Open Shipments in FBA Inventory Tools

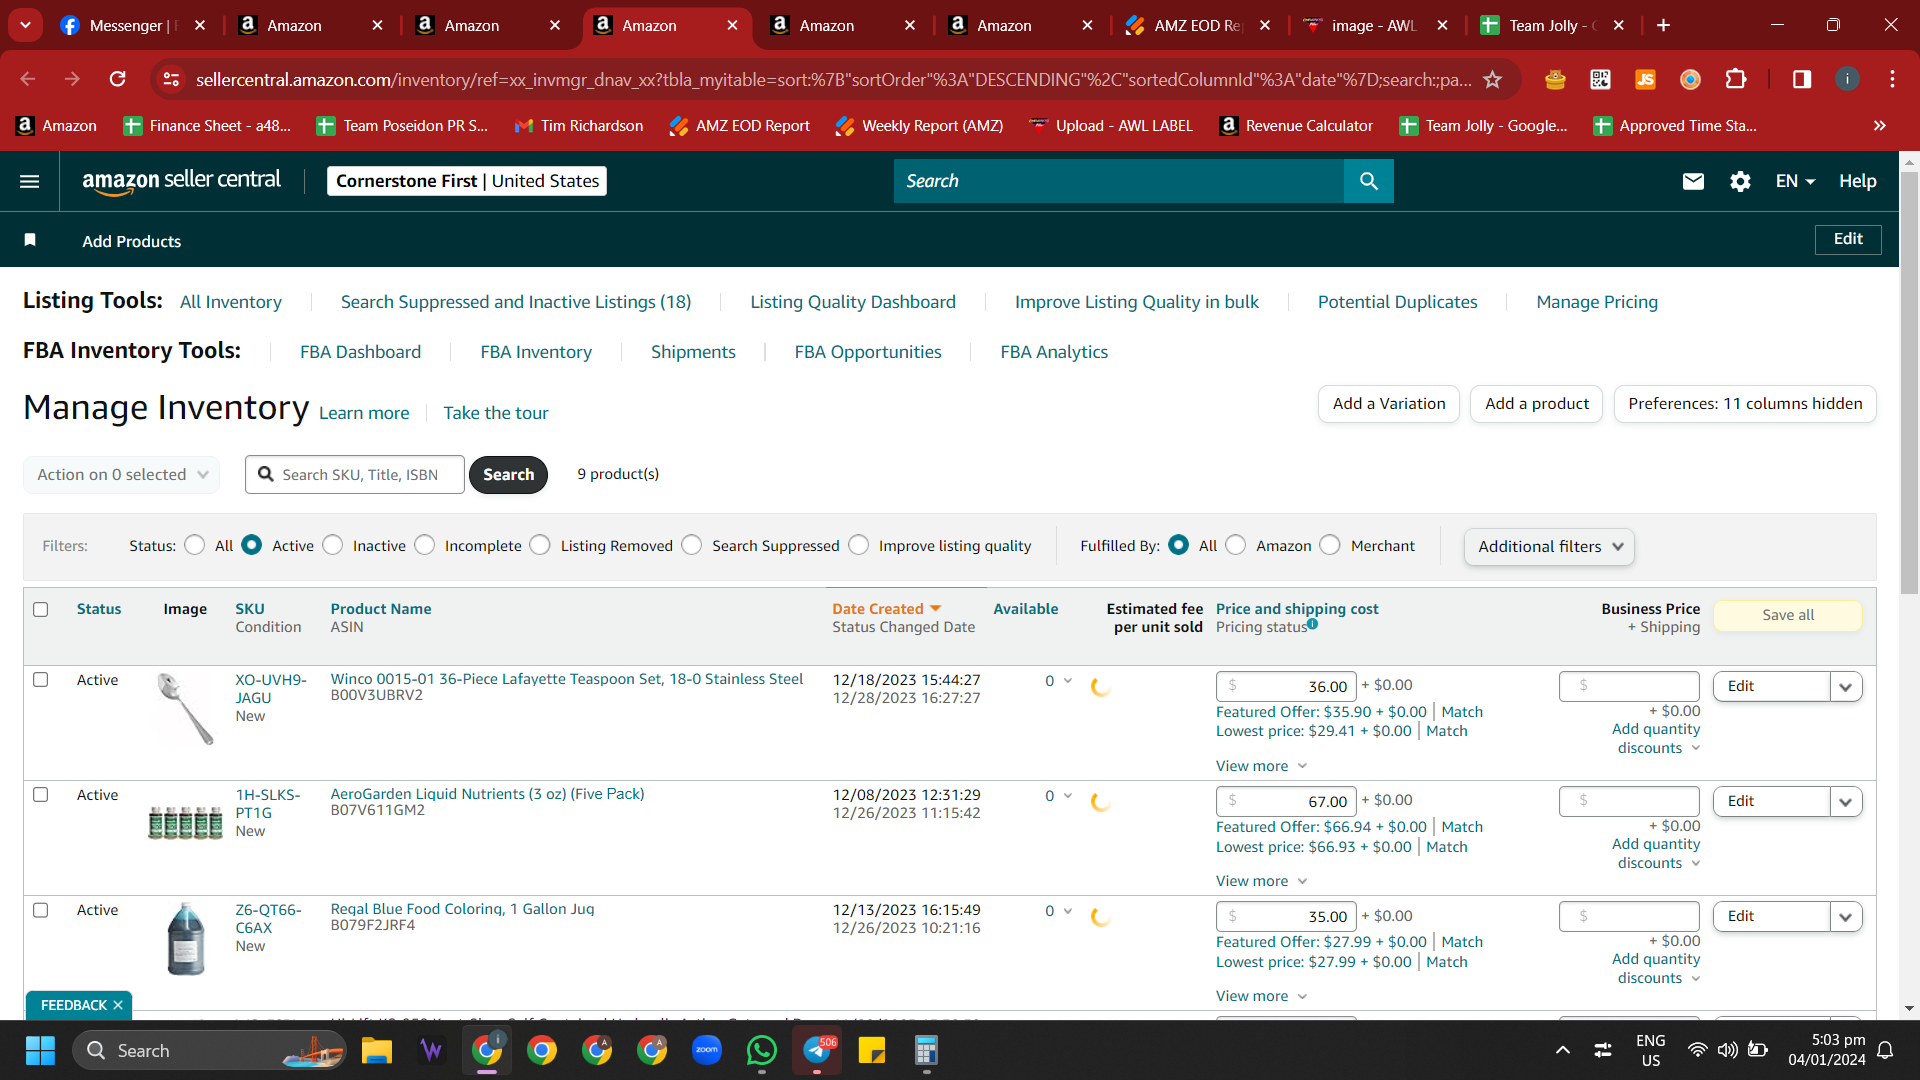coord(693,352)
